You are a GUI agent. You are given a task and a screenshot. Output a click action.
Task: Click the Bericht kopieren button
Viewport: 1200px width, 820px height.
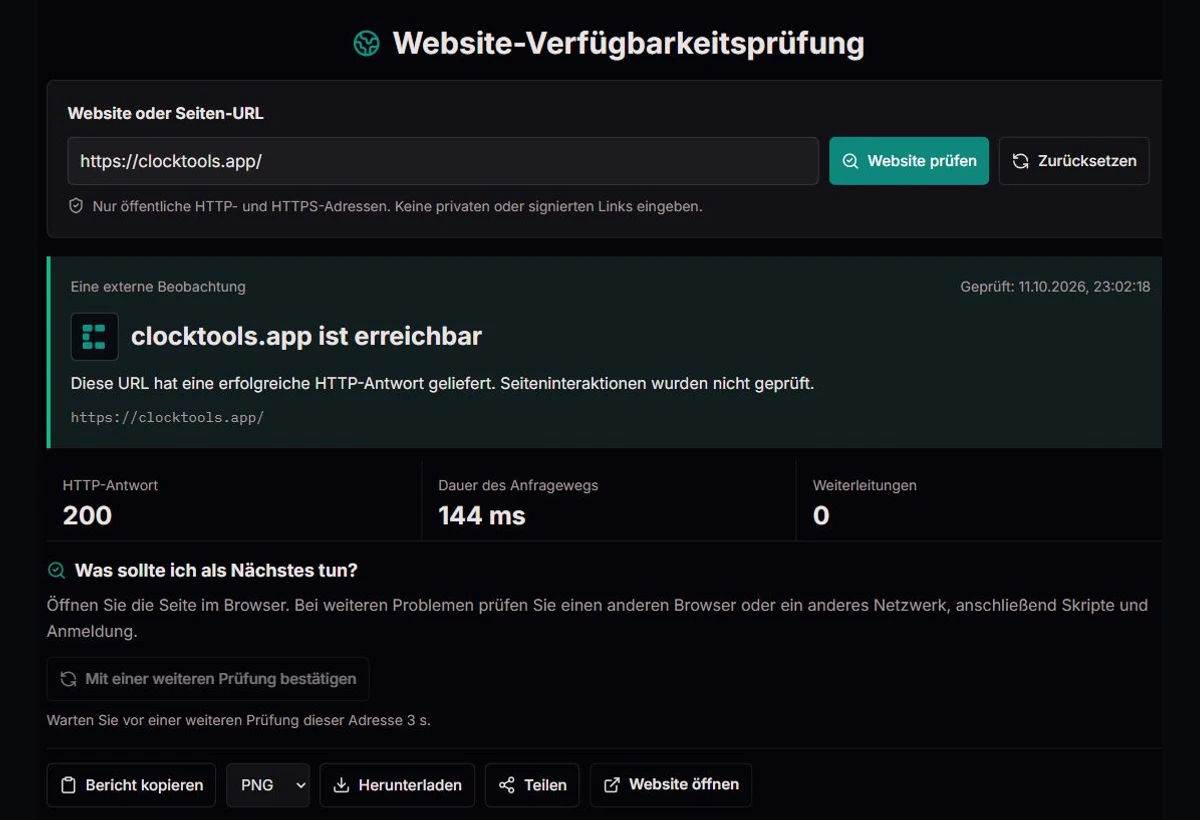[x=131, y=785]
